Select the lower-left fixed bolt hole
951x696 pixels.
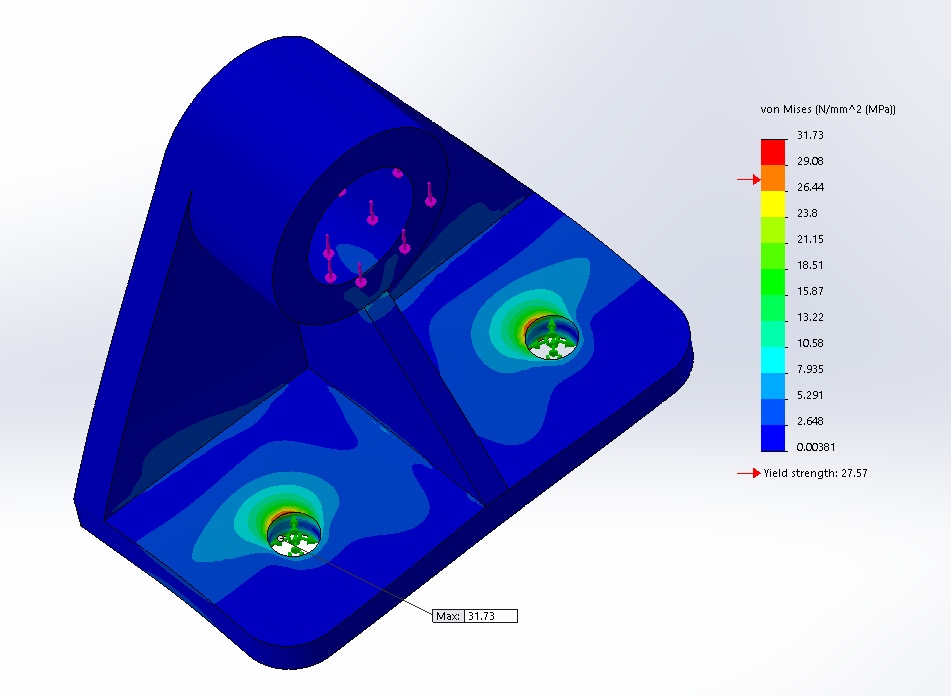294,535
